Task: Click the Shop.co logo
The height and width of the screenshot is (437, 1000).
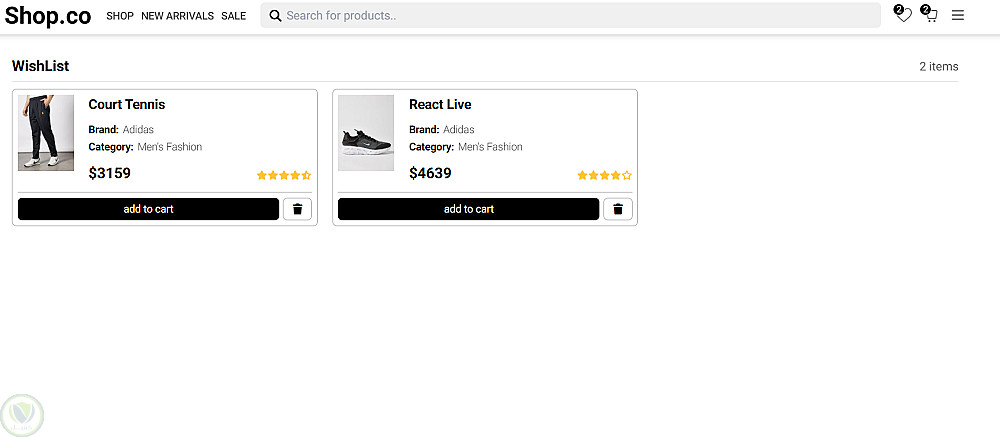Action: [x=48, y=16]
